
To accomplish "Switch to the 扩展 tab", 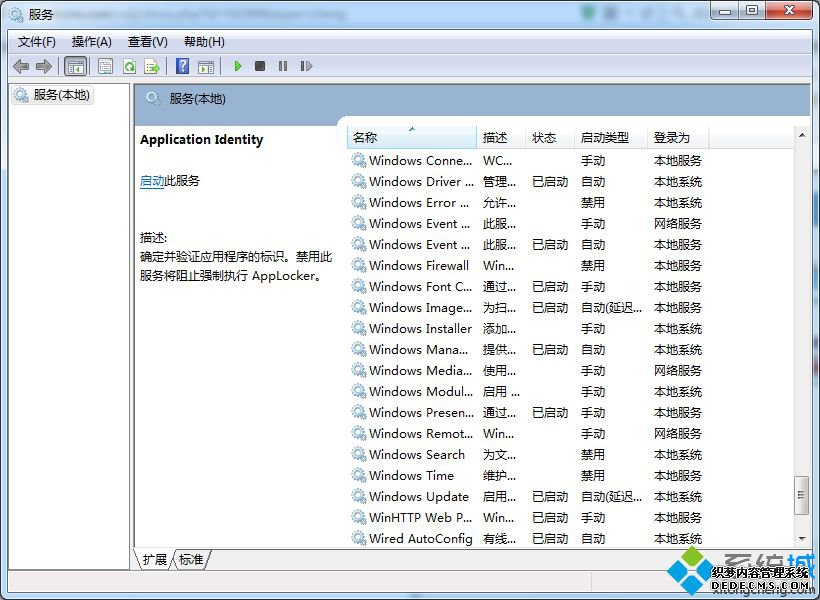I will [x=154, y=559].
